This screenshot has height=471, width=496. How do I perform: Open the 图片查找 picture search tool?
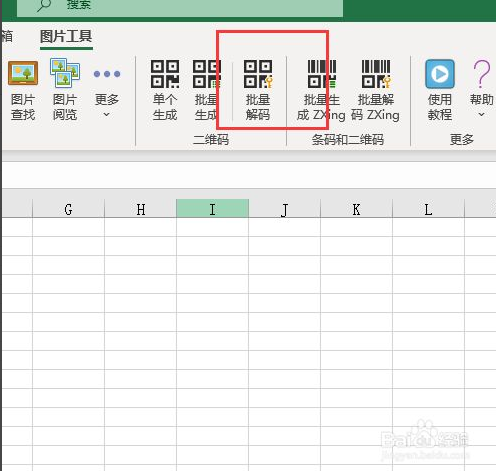(23, 91)
